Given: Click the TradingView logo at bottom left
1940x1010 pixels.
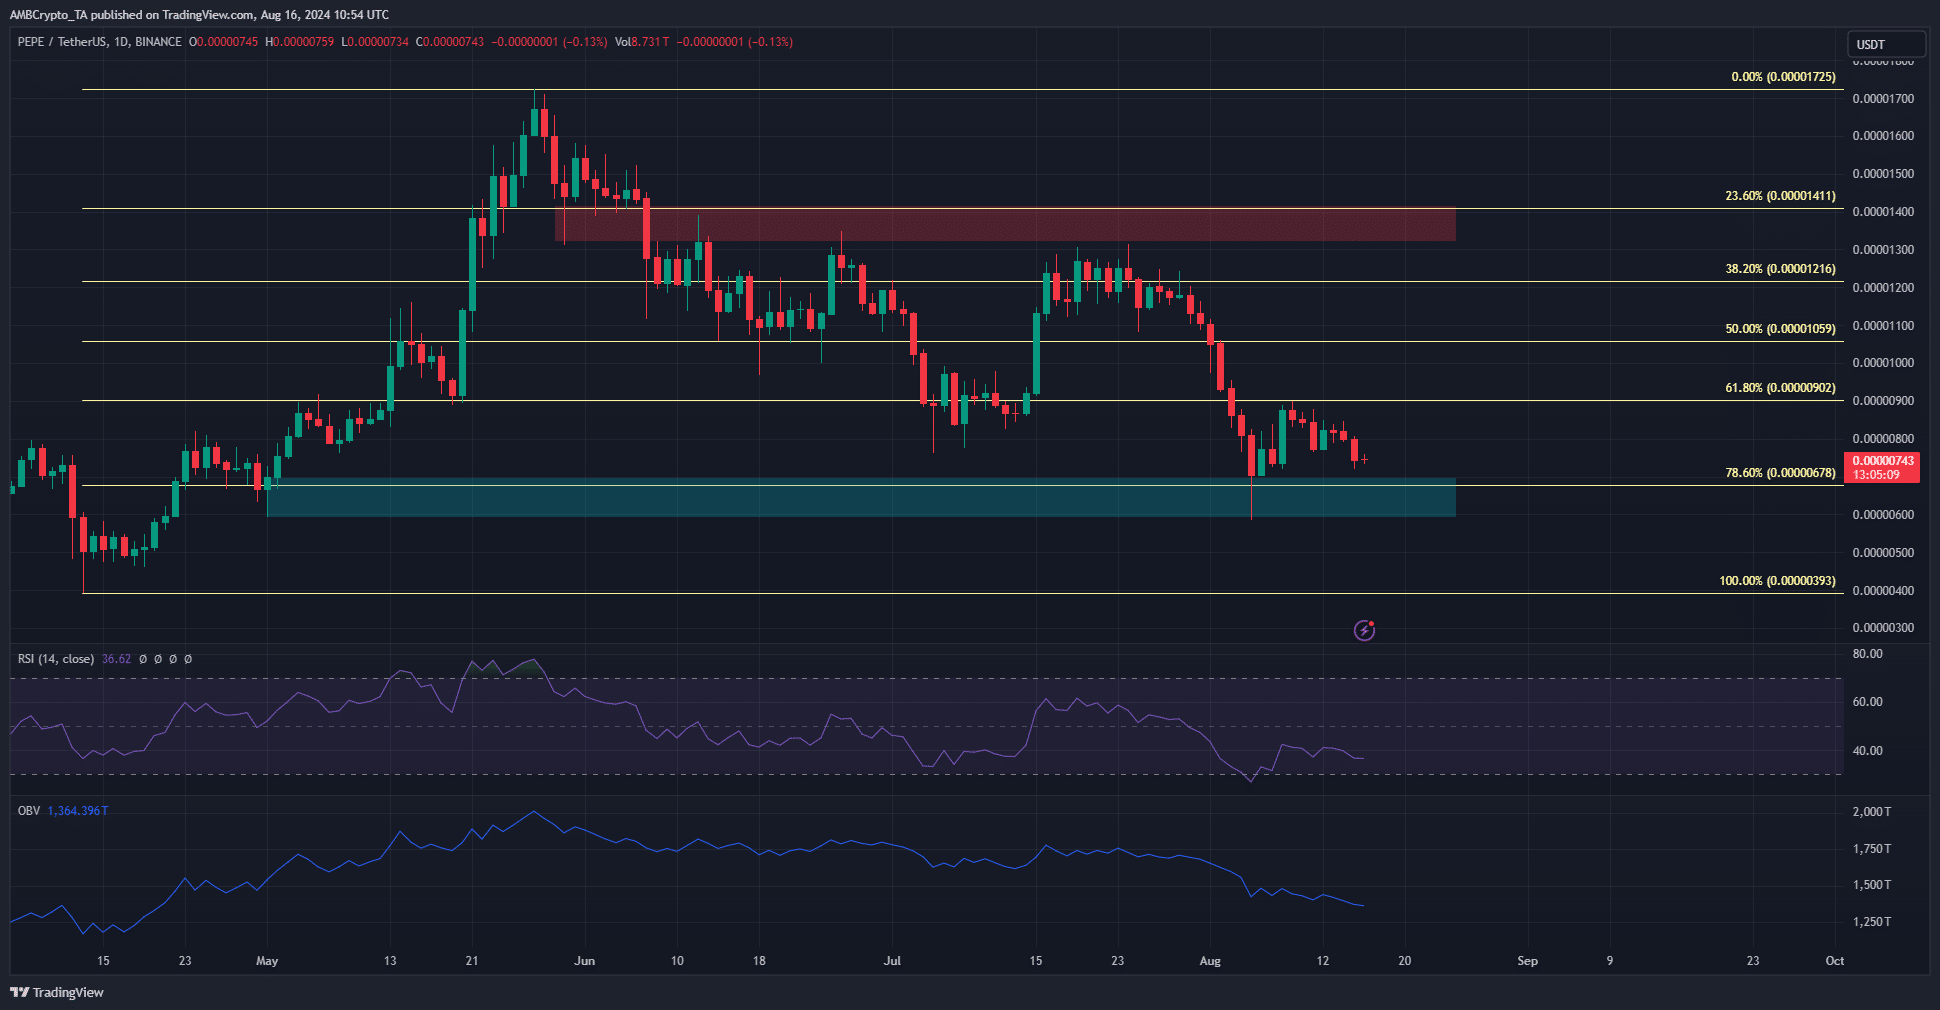Looking at the screenshot, I should point(57,992).
